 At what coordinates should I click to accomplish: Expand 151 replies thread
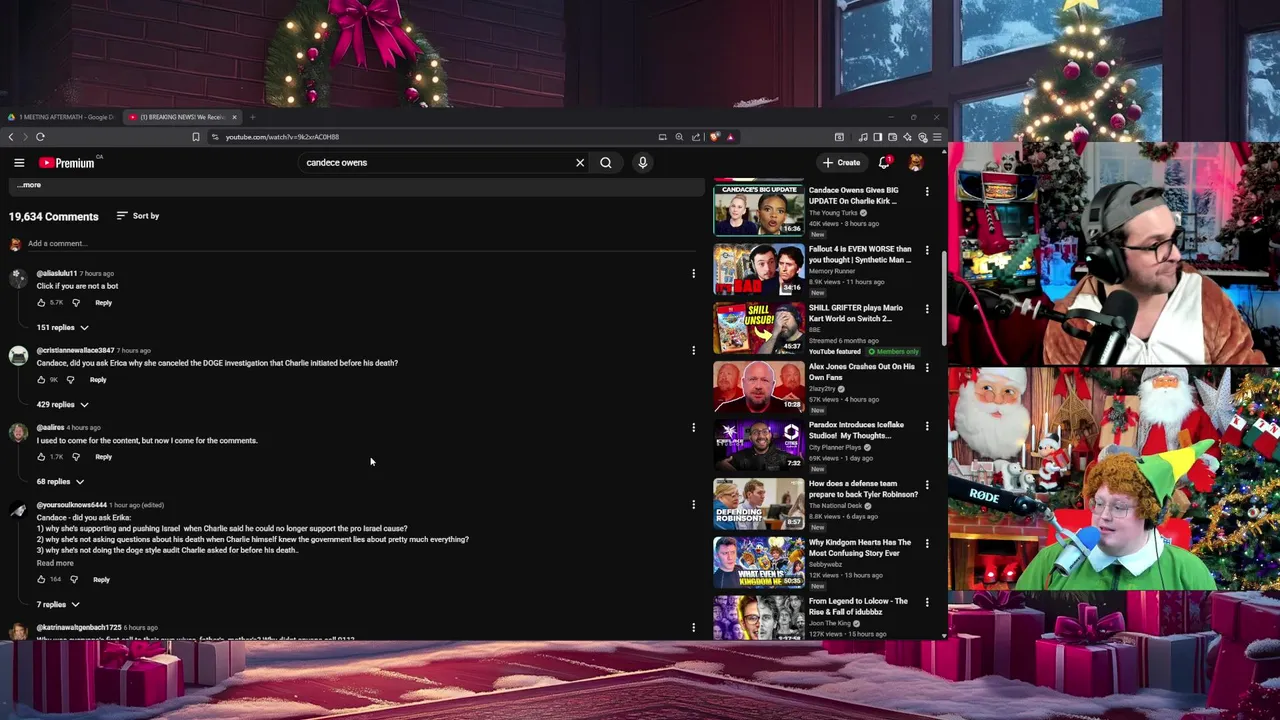pos(63,328)
